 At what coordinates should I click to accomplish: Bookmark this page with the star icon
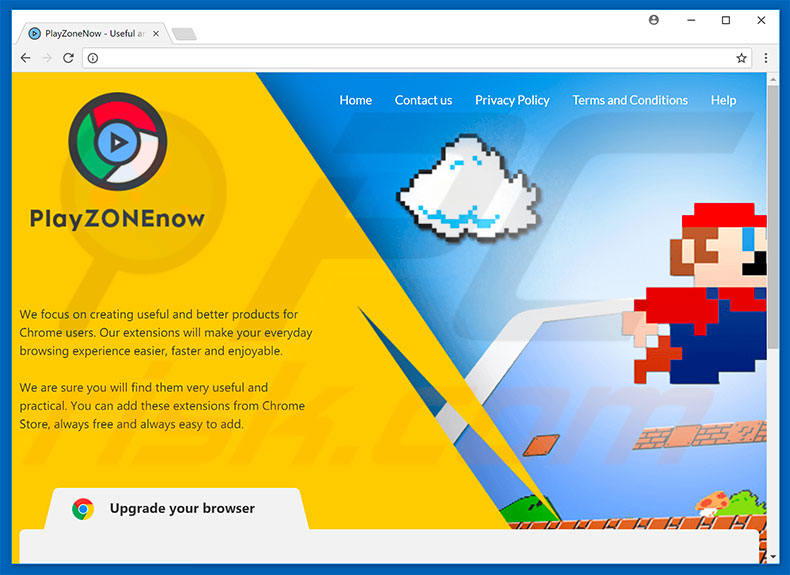tap(741, 58)
